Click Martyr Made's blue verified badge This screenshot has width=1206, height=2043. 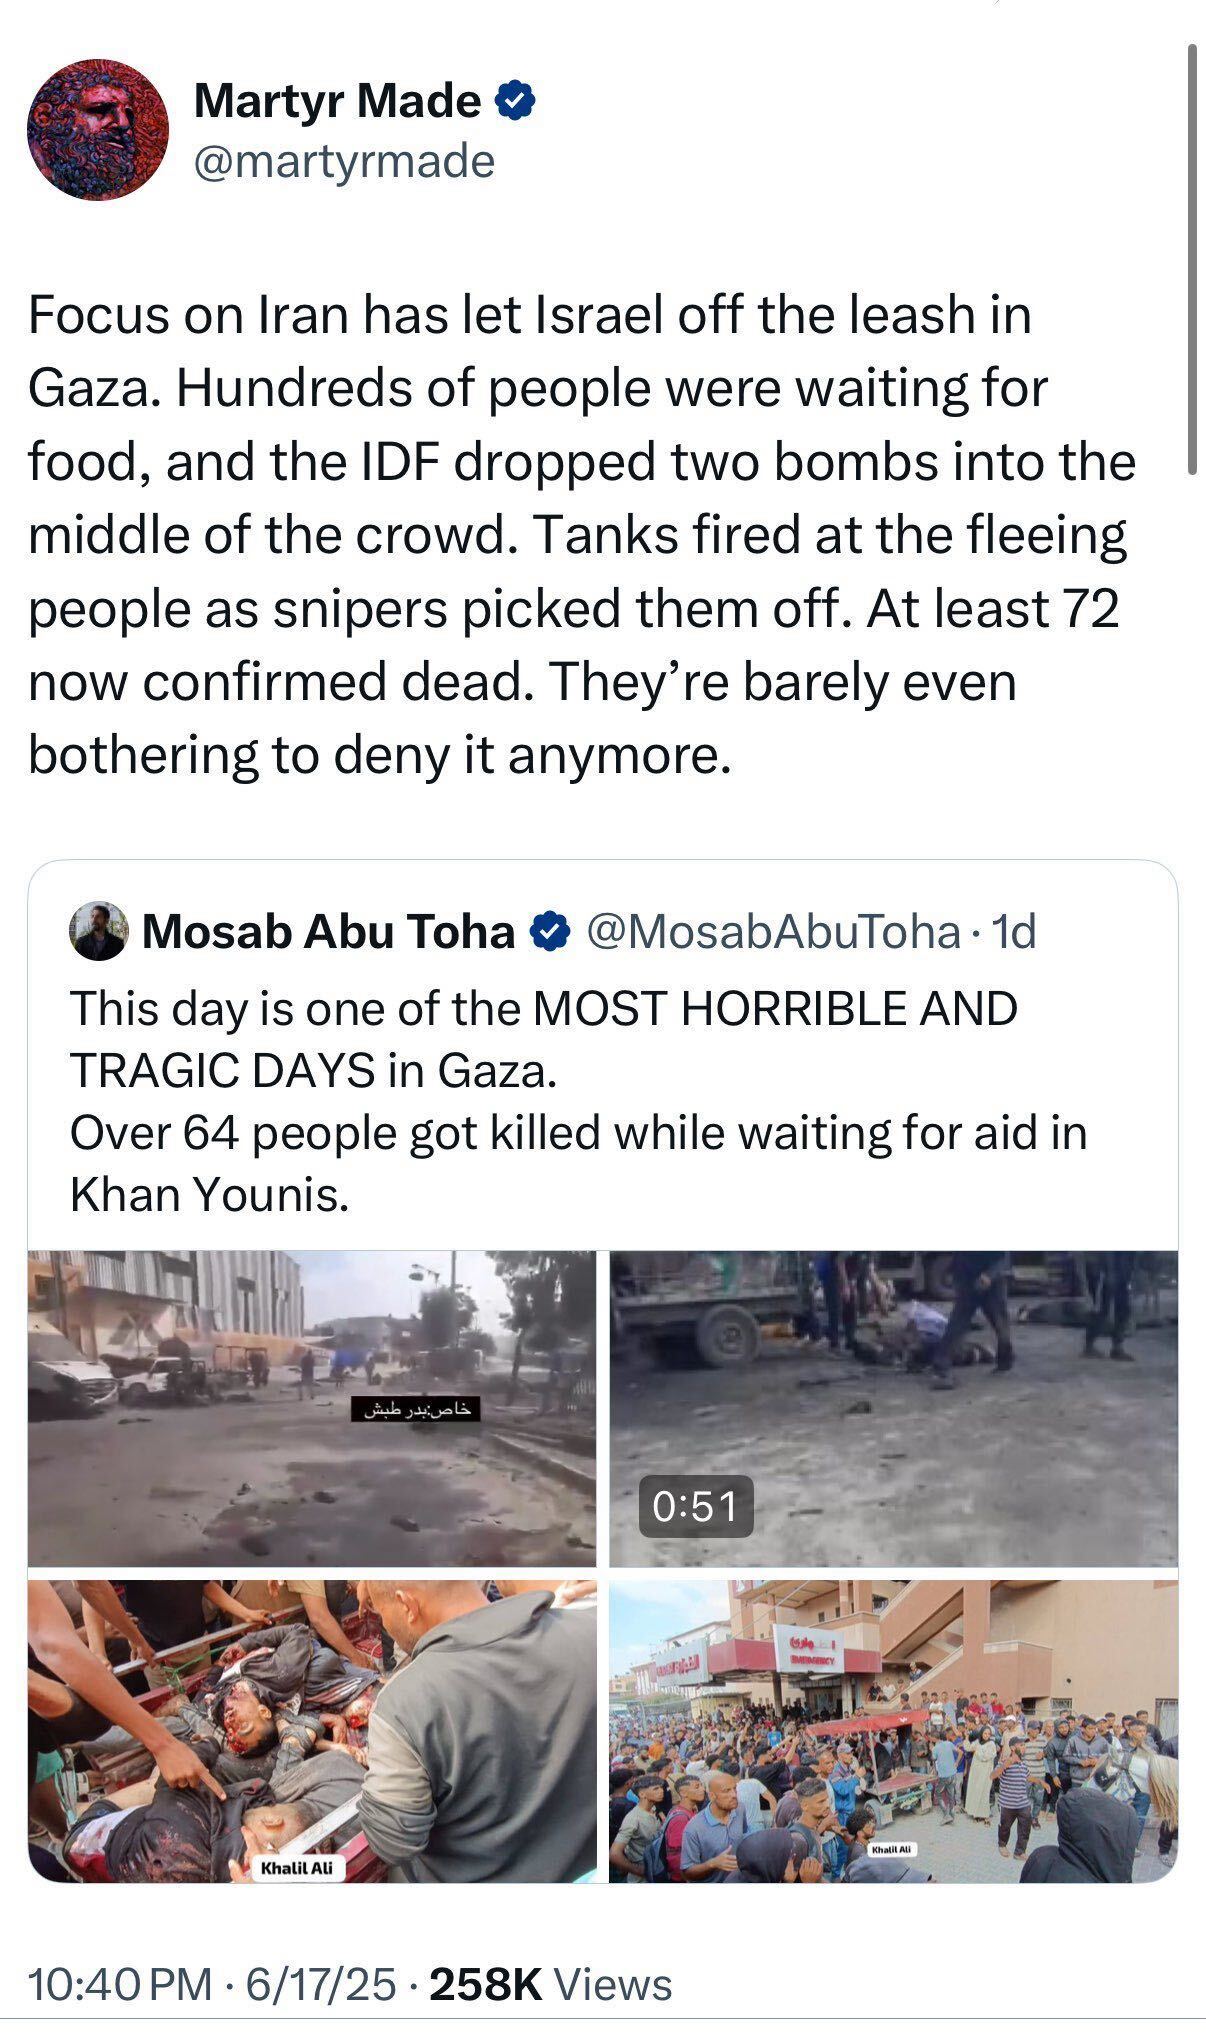point(516,101)
